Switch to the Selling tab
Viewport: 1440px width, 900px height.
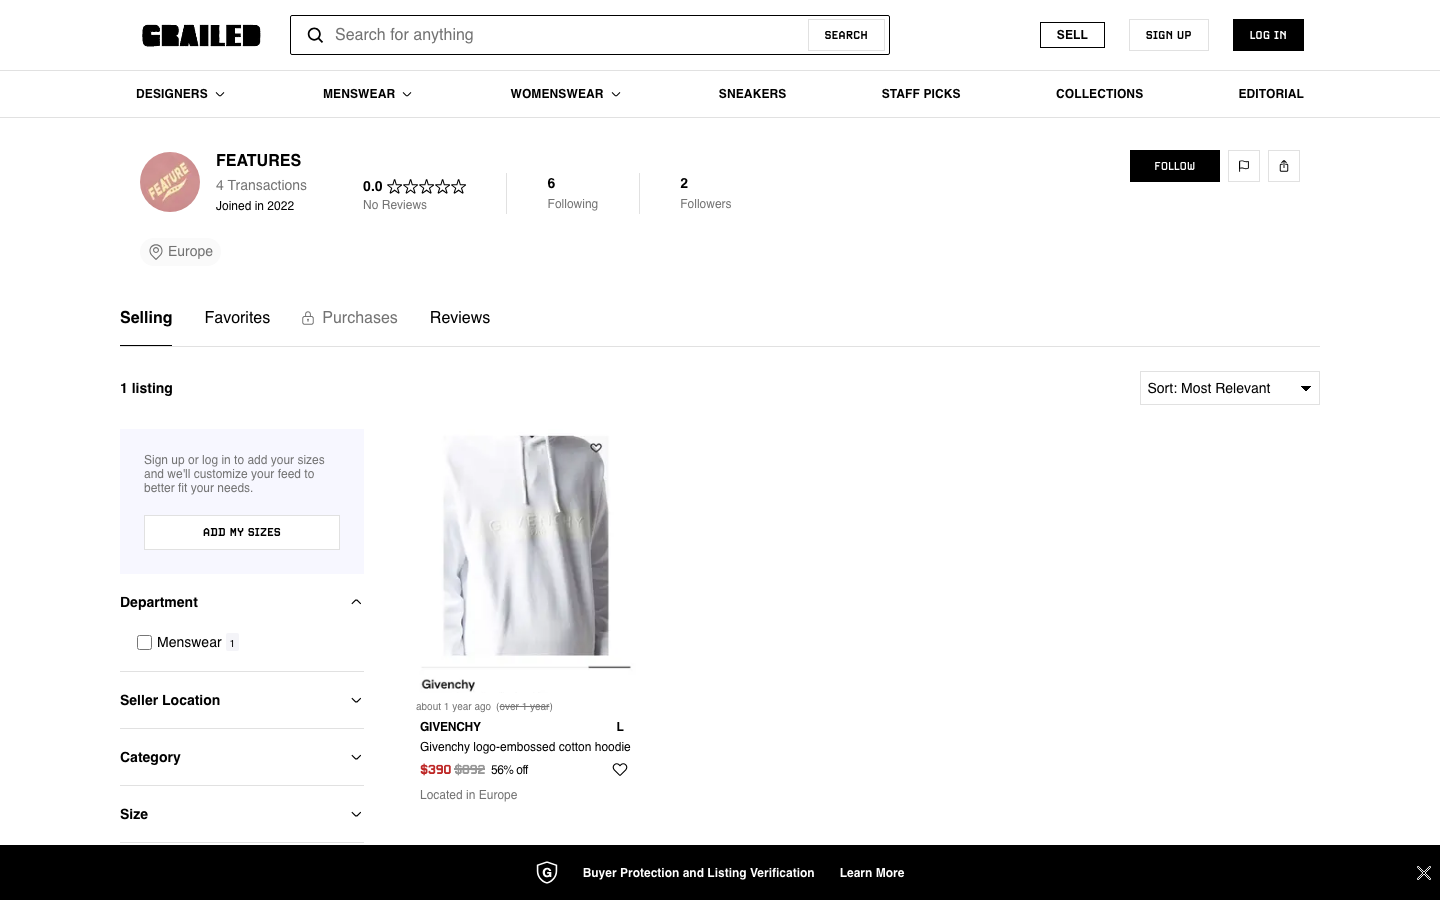(146, 318)
